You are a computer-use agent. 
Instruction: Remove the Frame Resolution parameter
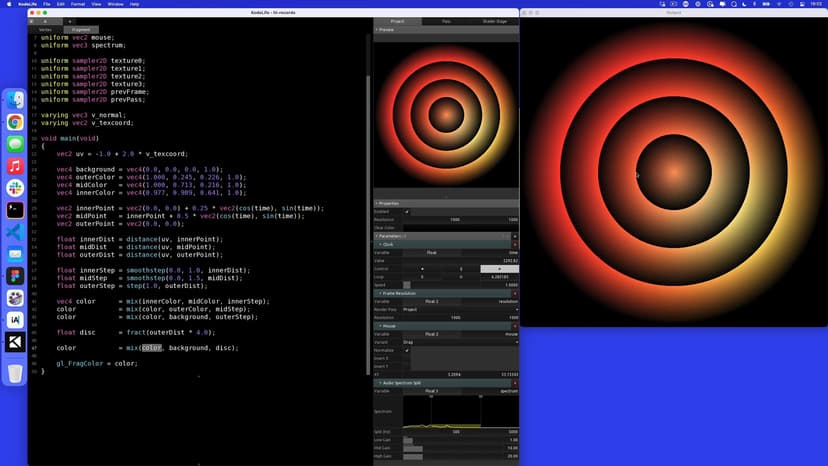coord(515,293)
